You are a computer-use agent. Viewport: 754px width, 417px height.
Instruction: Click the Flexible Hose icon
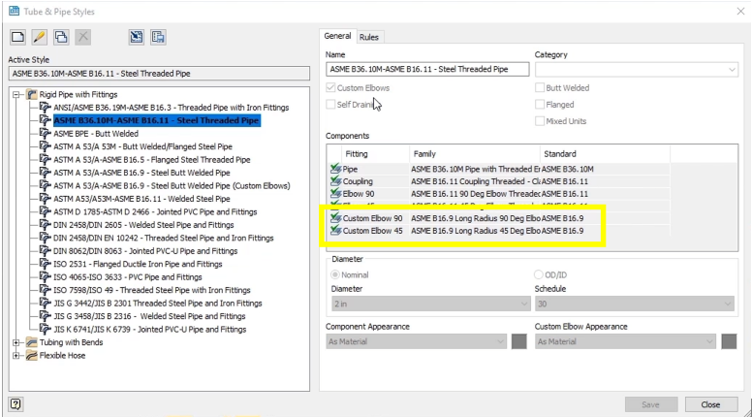31,356
